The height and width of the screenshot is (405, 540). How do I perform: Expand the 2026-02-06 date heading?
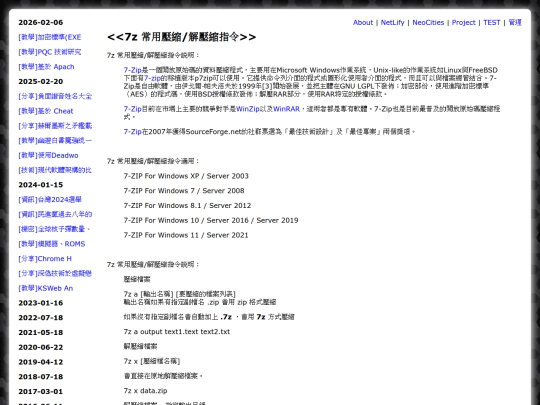(41, 22)
